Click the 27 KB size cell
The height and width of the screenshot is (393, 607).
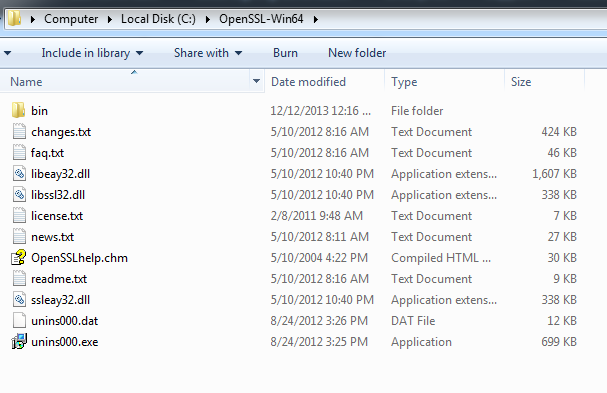[x=562, y=237]
